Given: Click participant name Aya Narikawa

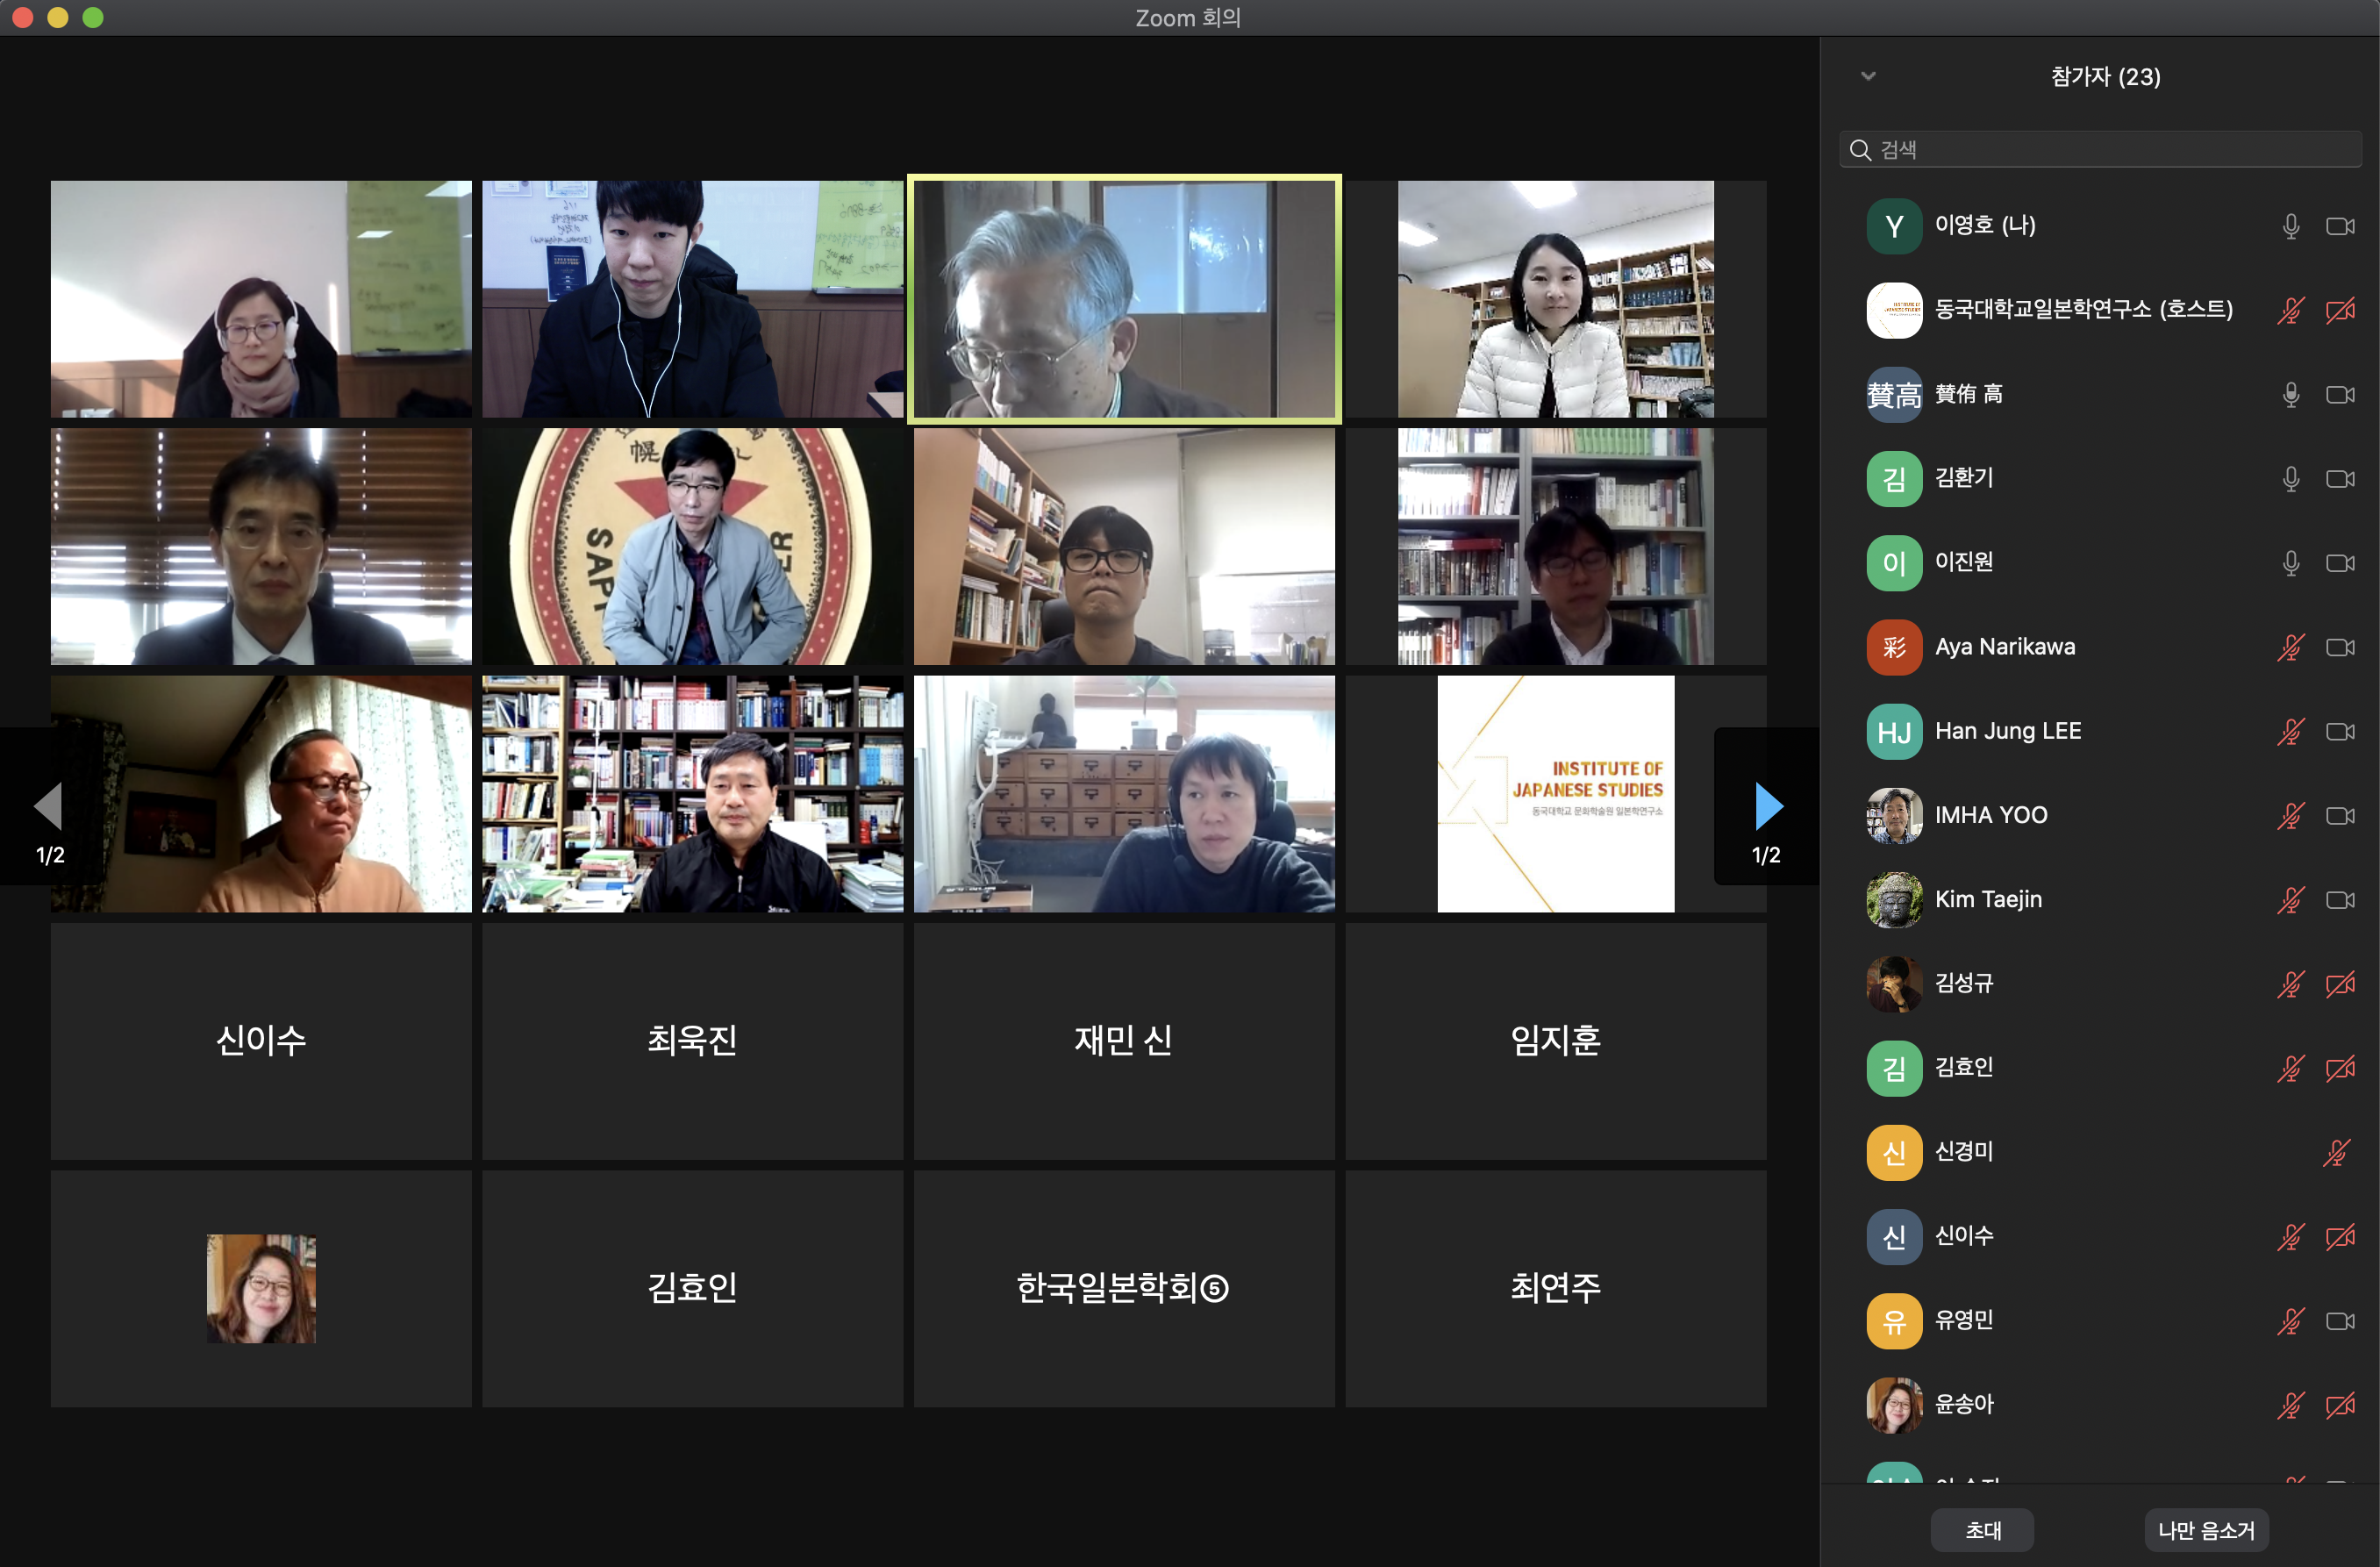Looking at the screenshot, I should pos(2004,647).
